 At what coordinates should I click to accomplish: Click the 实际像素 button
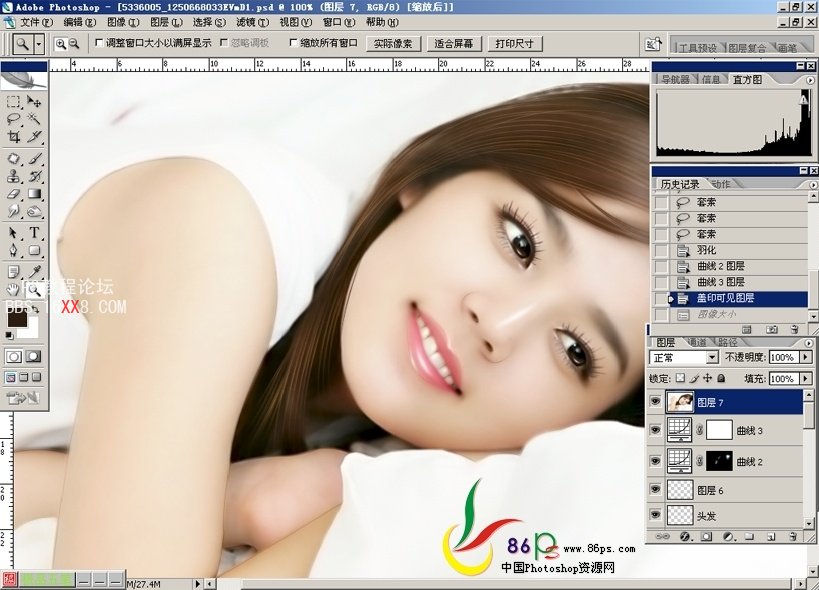click(x=393, y=44)
